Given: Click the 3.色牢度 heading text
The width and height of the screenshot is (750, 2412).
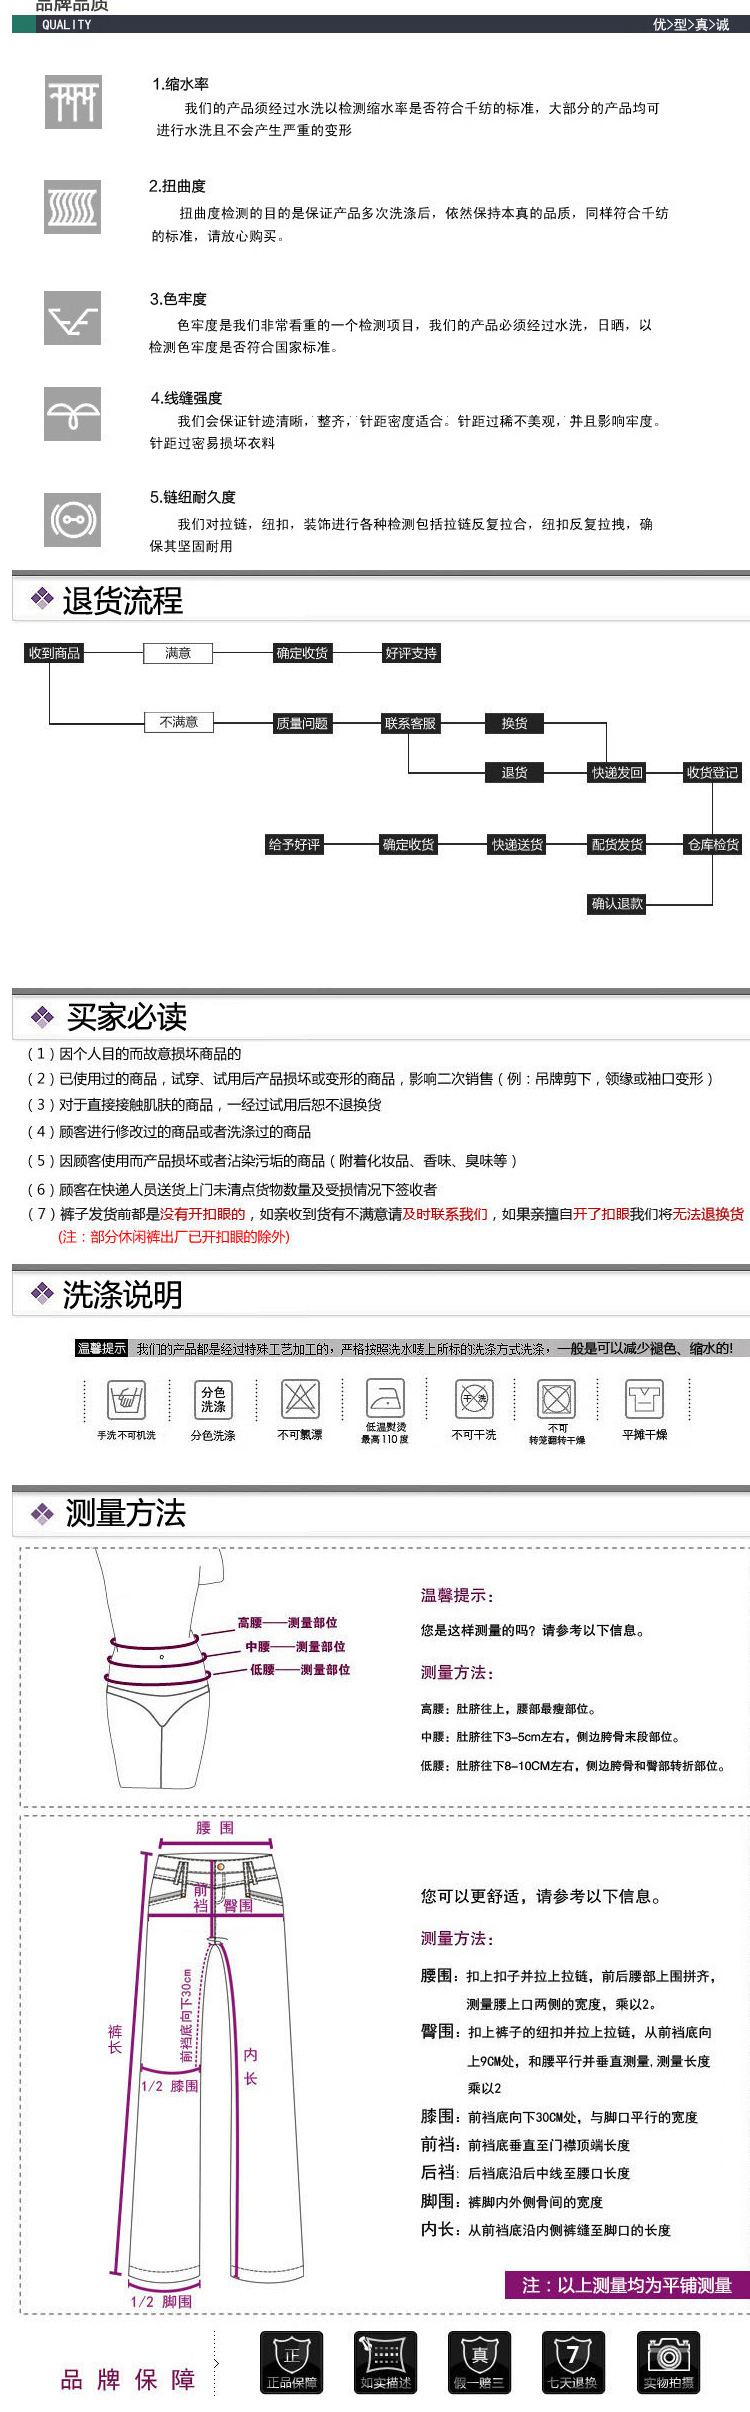Looking at the screenshot, I should click(x=178, y=299).
